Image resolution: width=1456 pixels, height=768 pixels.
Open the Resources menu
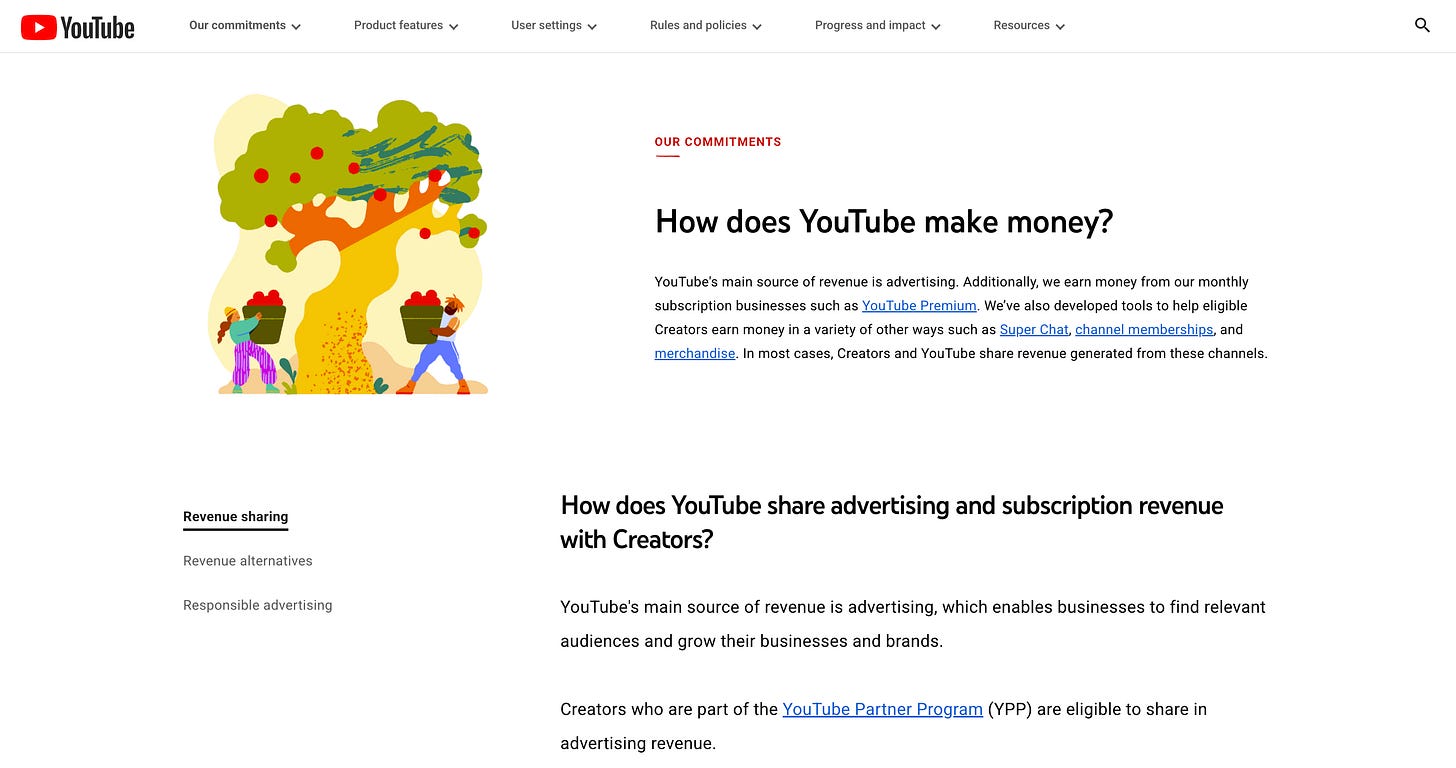coord(1029,26)
